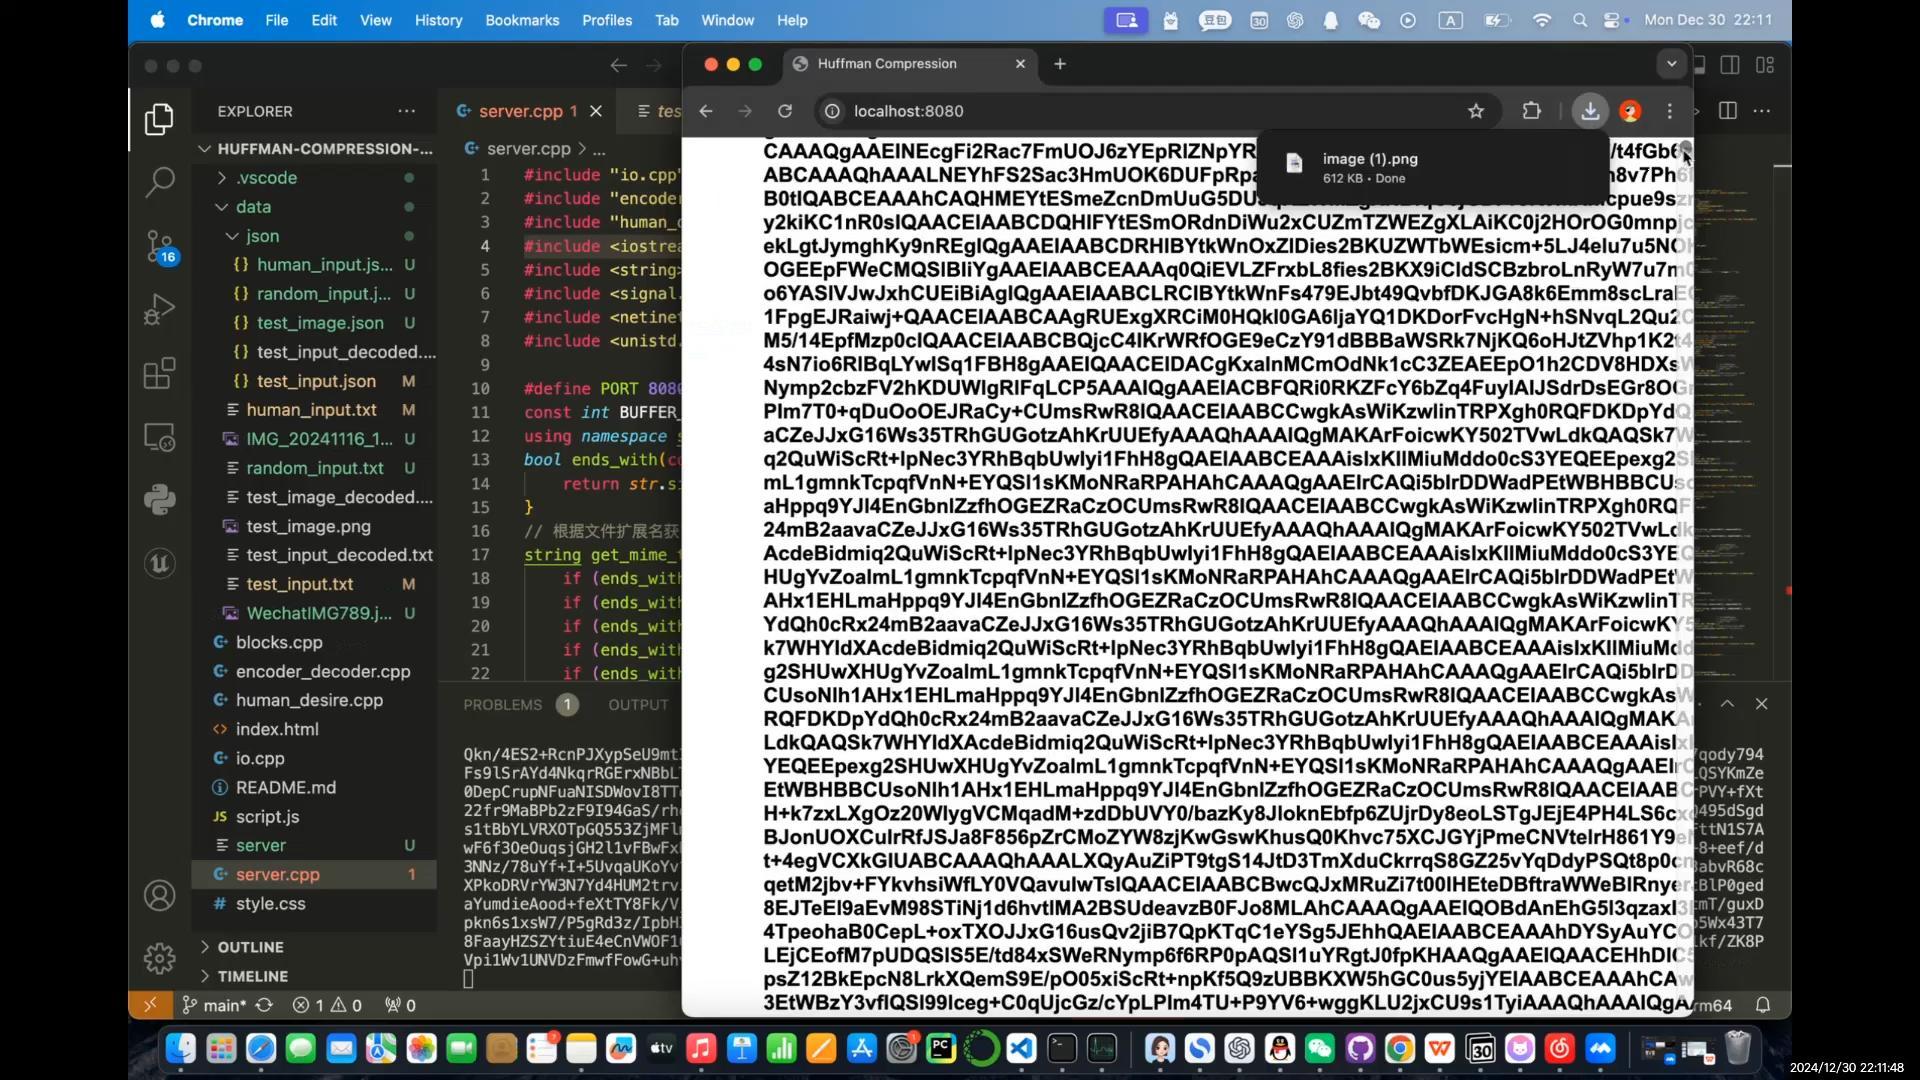Open Wi-Fi status in macOS menu bar

[1542, 20]
